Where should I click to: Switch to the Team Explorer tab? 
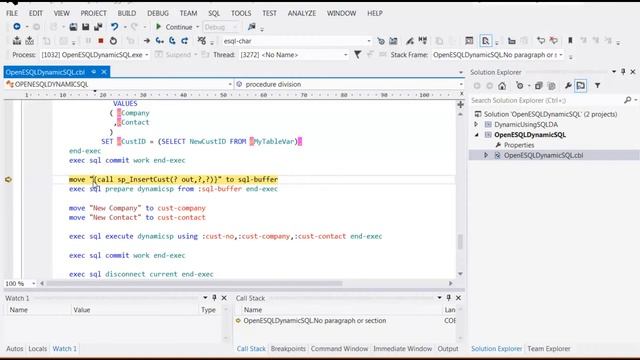[549, 349]
